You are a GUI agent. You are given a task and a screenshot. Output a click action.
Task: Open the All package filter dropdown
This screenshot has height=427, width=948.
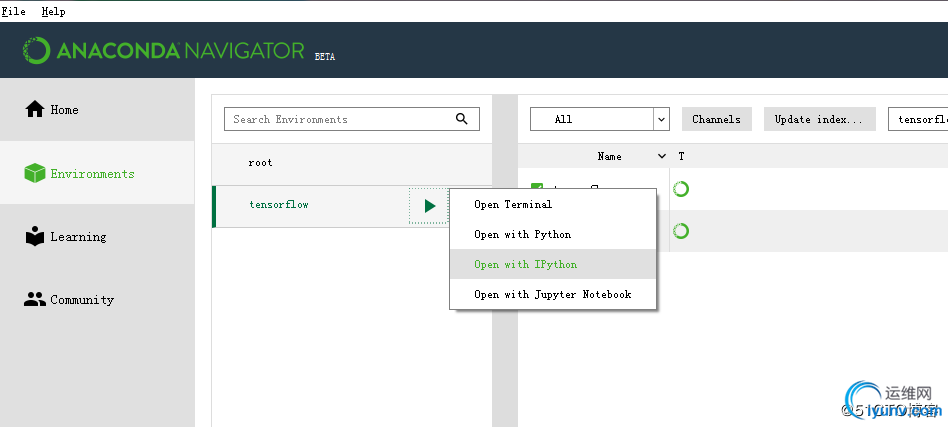600,119
